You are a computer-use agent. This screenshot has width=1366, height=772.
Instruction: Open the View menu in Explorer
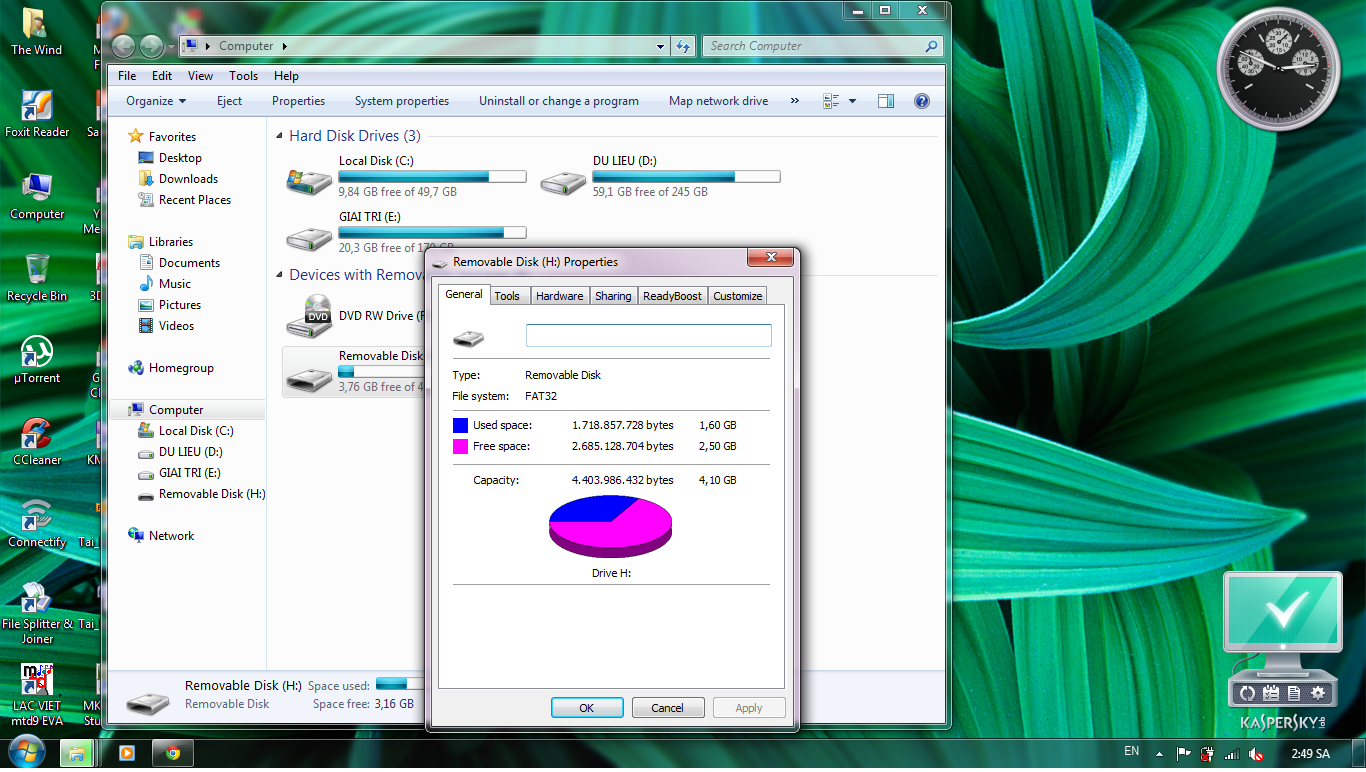(x=200, y=76)
